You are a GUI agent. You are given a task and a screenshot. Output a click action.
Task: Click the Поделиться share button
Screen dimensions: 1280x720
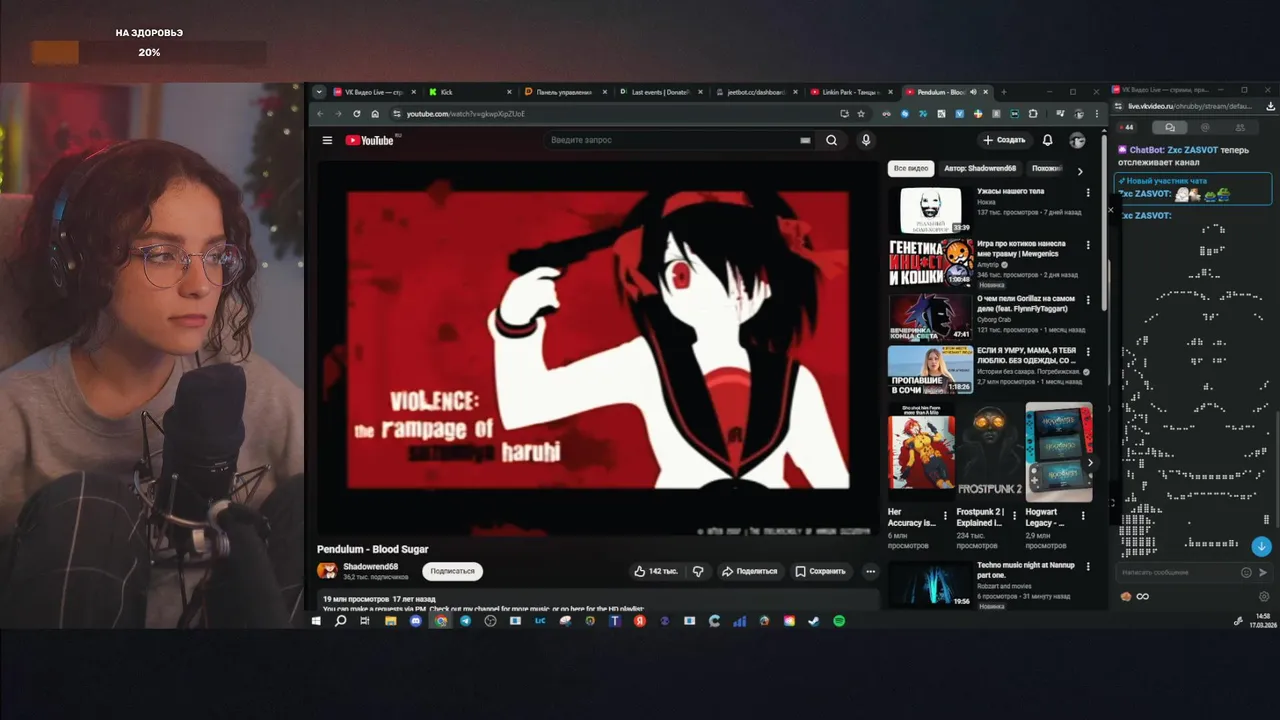point(749,571)
